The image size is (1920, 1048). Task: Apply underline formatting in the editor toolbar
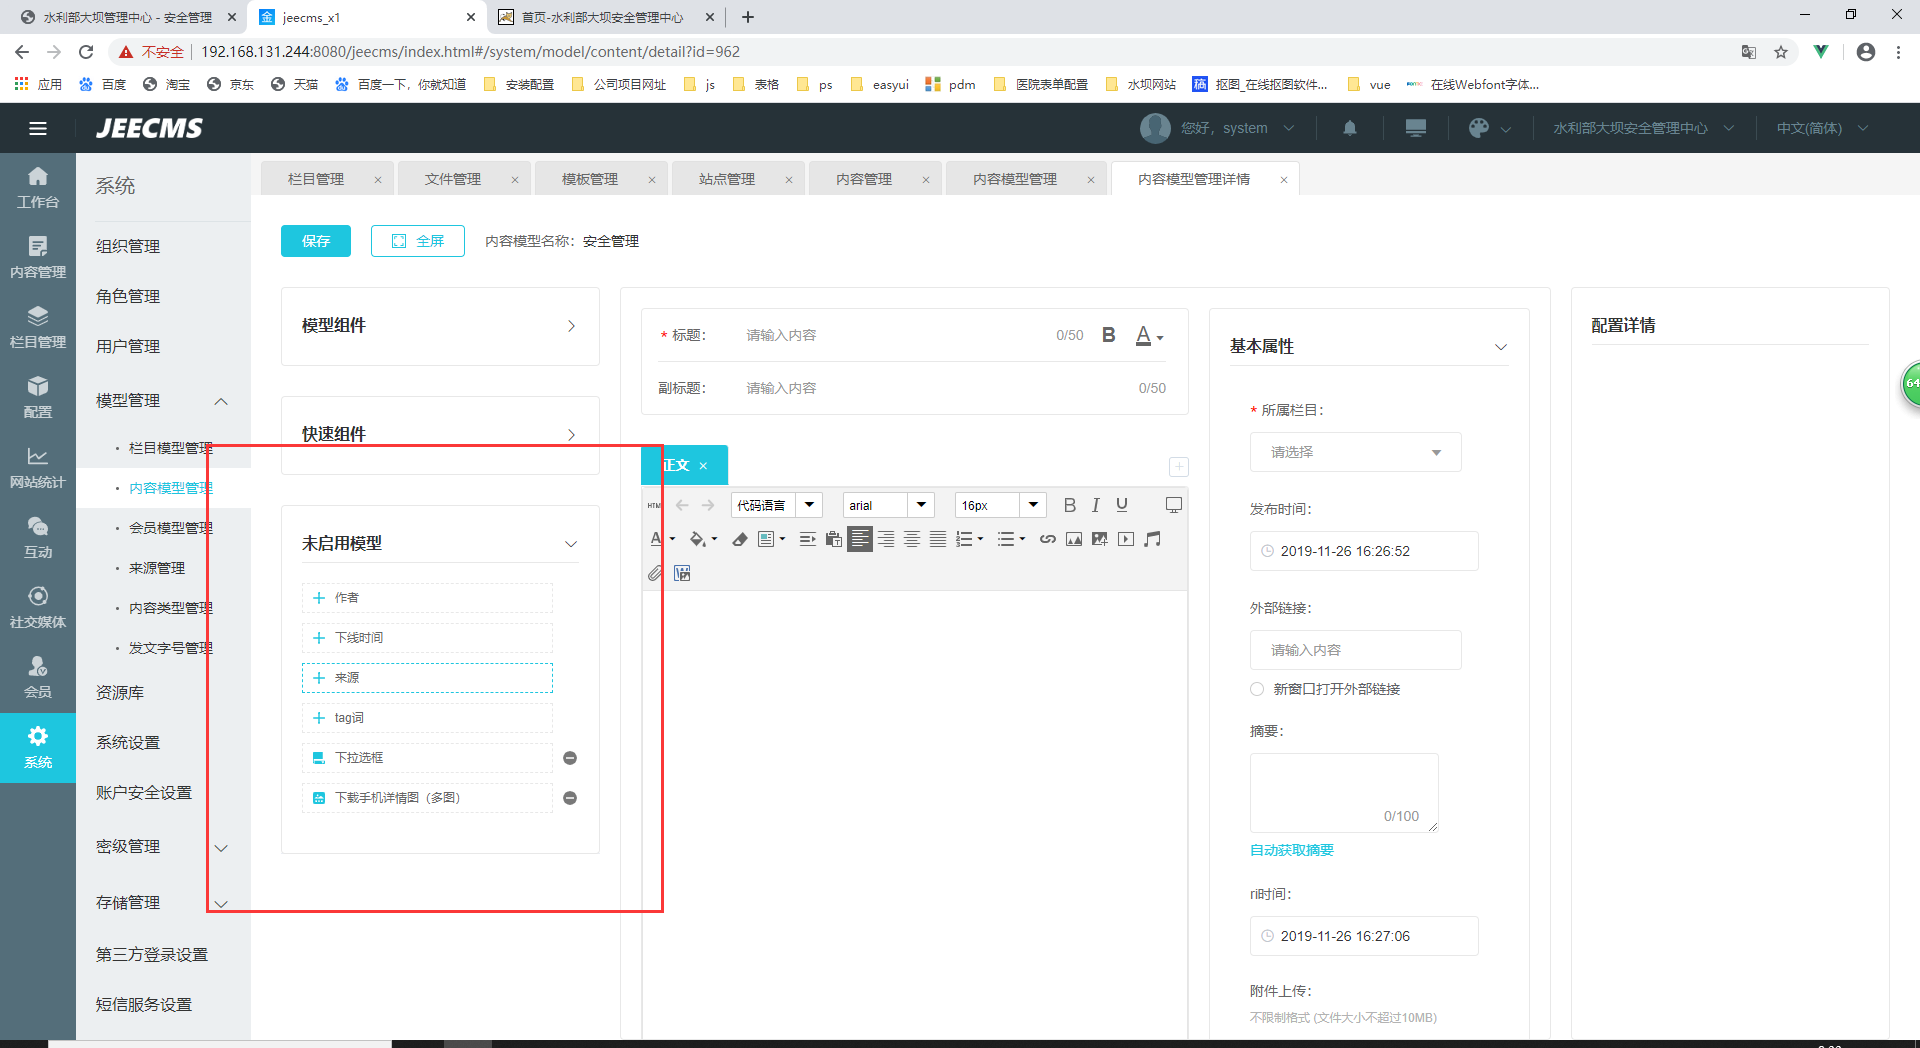[x=1122, y=505]
